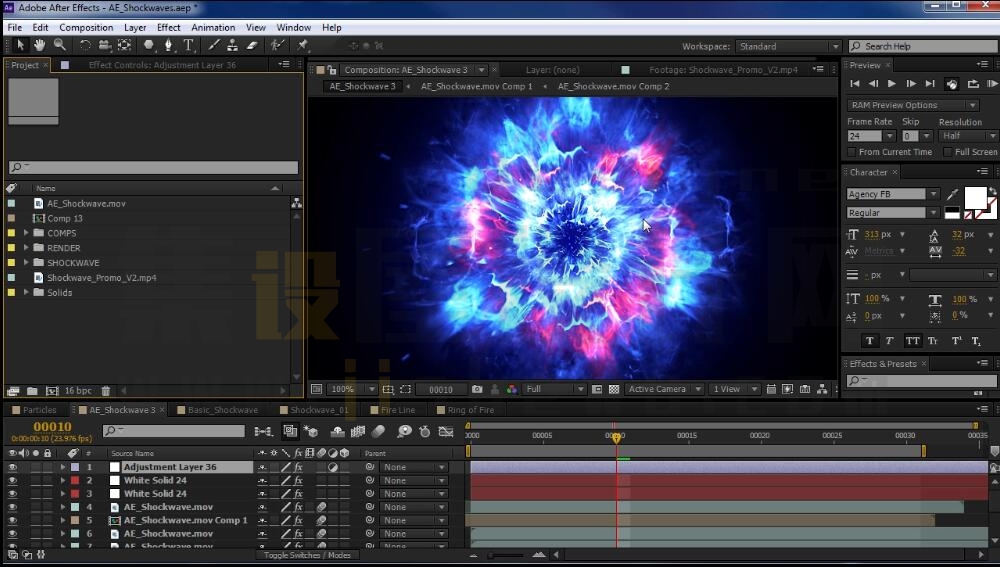Switch to the Ring of Fire timeline tab
Viewport: 1000px width, 567px height.
(470, 410)
